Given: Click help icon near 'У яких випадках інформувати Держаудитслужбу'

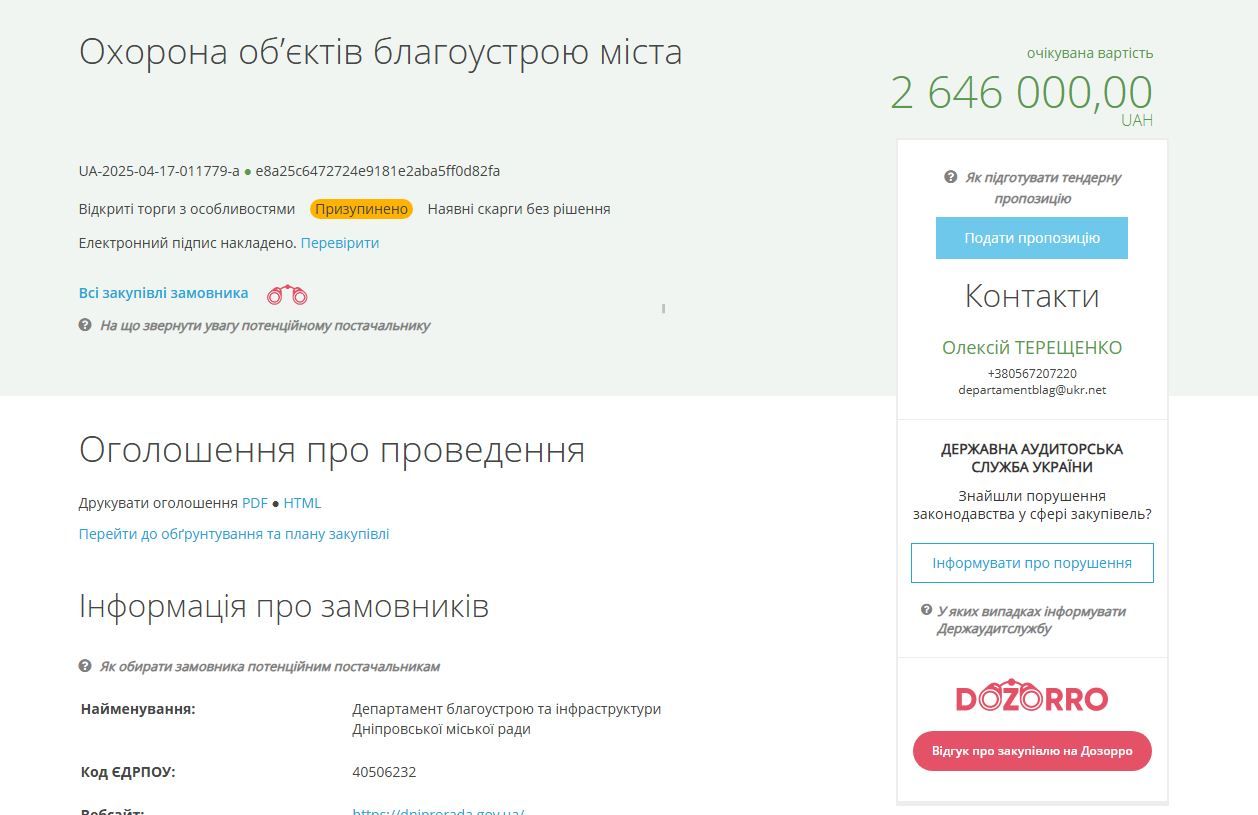Looking at the screenshot, I should click(x=926, y=607).
